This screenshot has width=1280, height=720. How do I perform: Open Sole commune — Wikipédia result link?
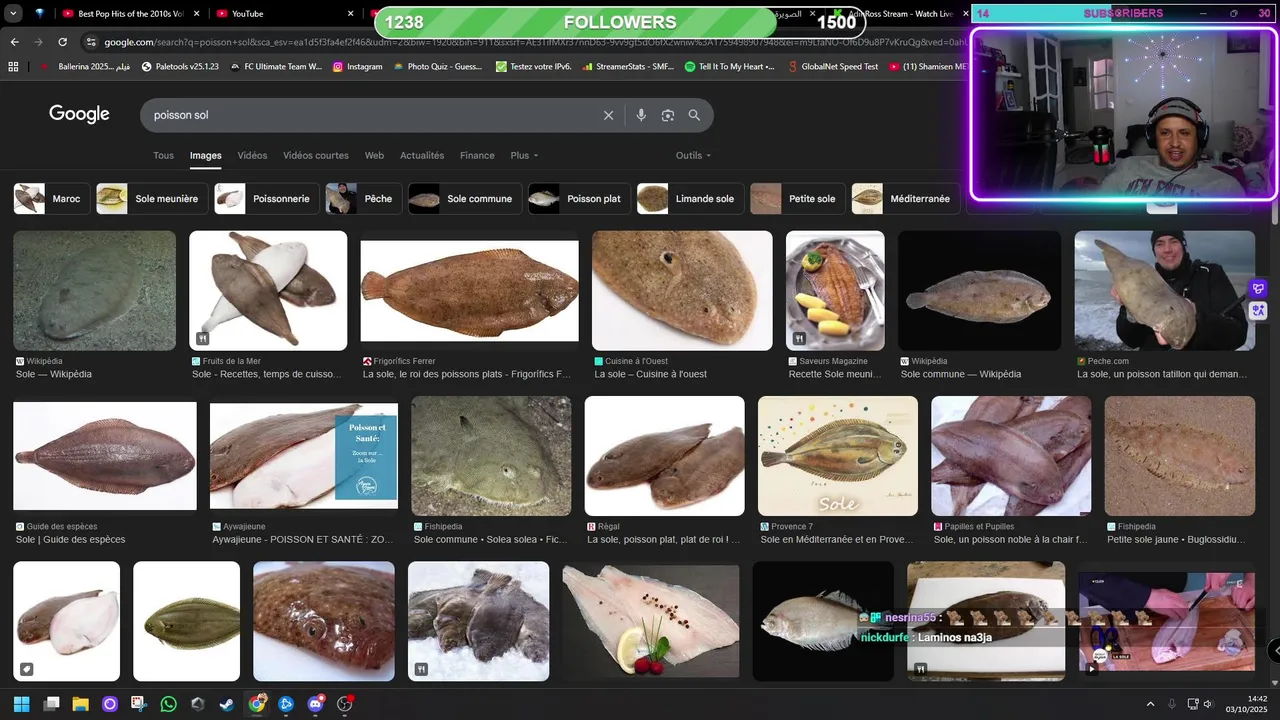pyautogui.click(x=961, y=374)
